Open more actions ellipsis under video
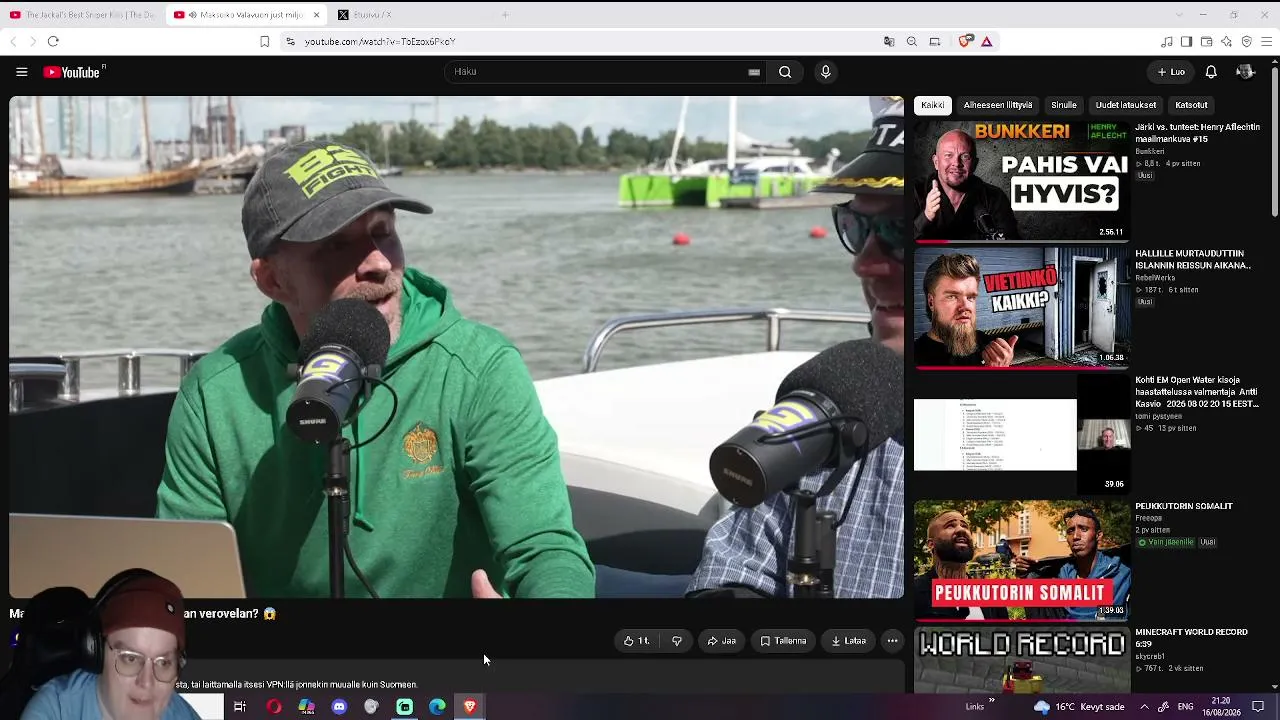Screen dimensions: 1280x720 892,641
